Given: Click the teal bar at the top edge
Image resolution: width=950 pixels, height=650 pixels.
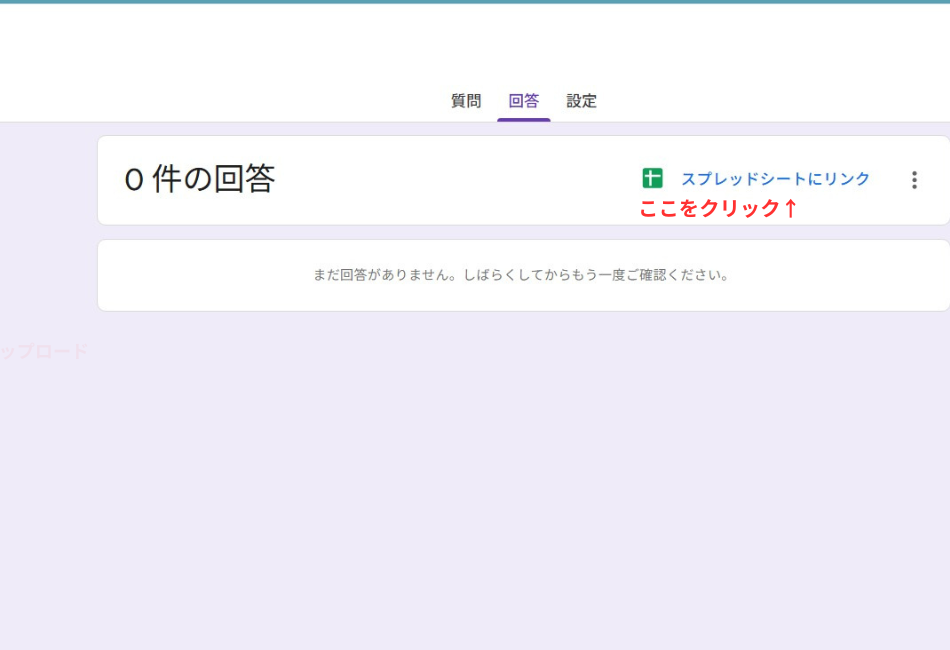Looking at the screenshot, I should pyautogui.click(x=475, y=2).
